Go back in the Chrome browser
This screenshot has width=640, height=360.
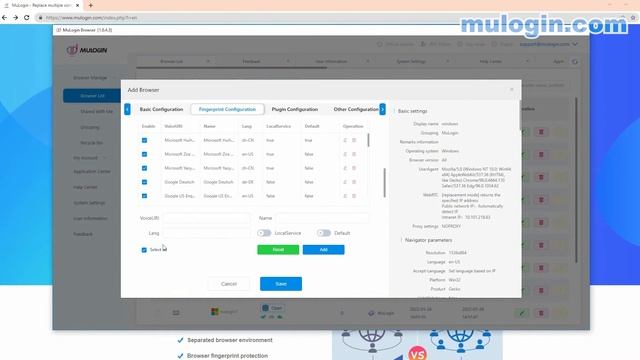(x=4, y=18)
